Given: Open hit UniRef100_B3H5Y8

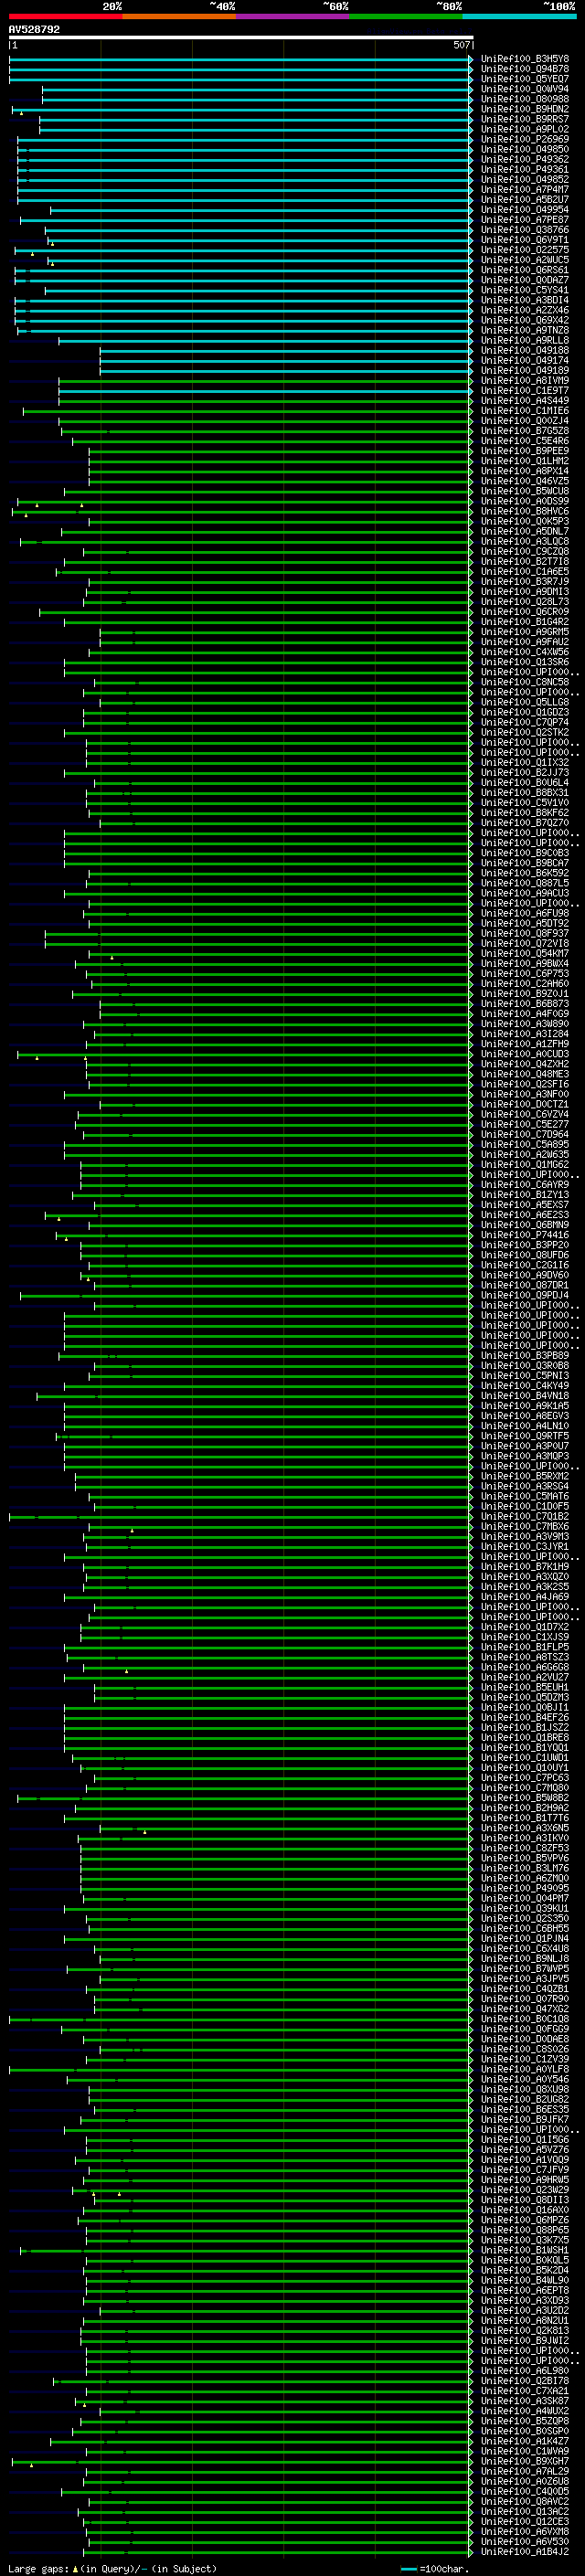Looking at the screenshot, I should click(524, 59).
